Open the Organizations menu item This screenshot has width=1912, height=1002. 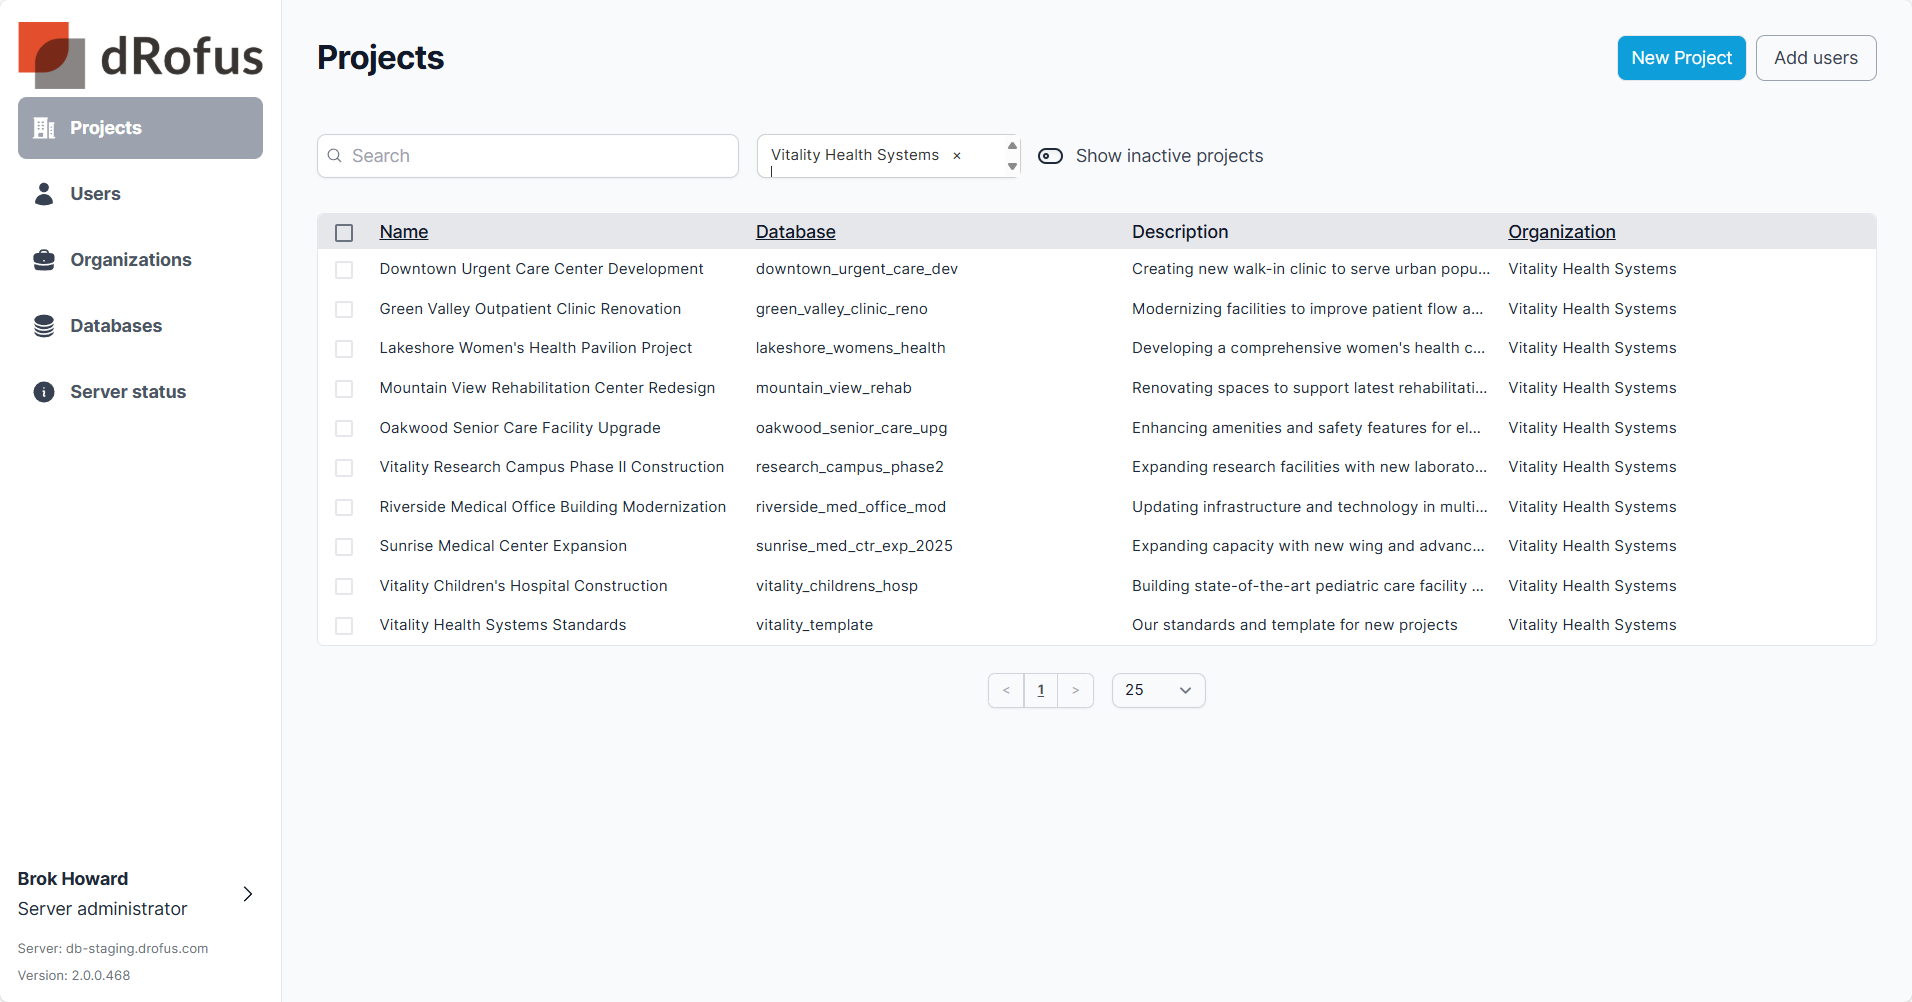coord(130,260)
